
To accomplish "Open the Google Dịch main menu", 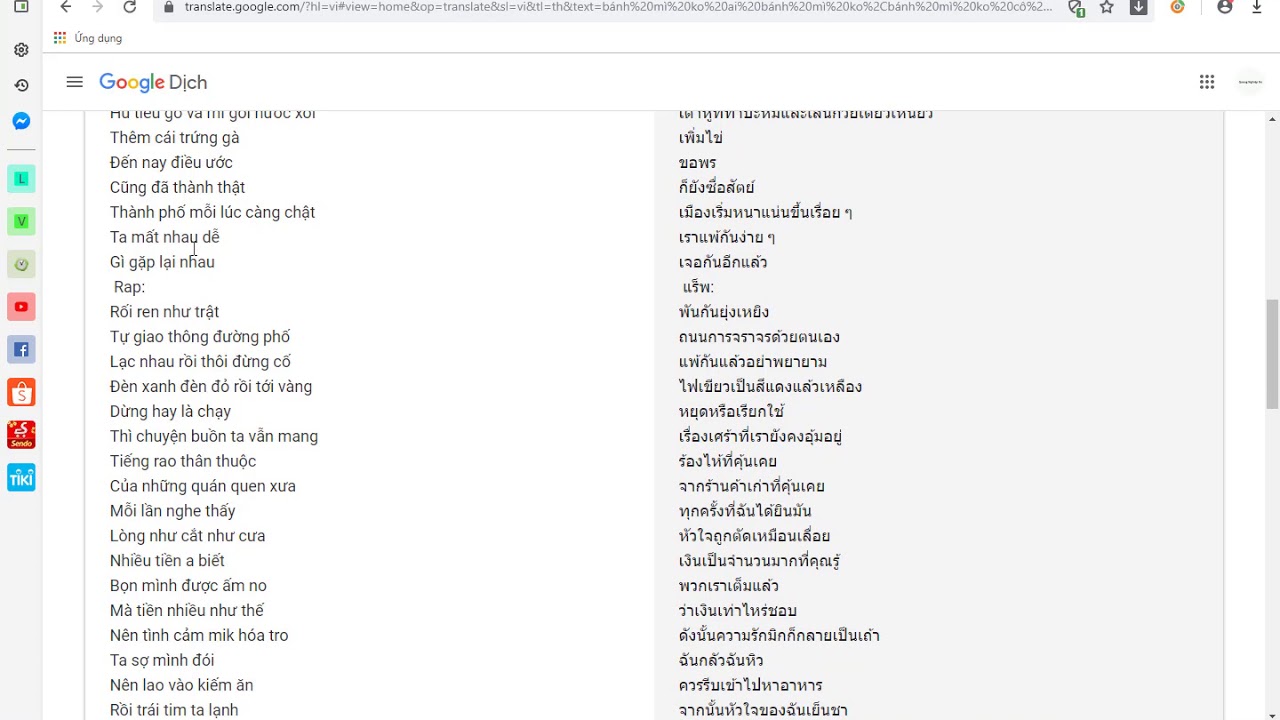I will 74,82.
